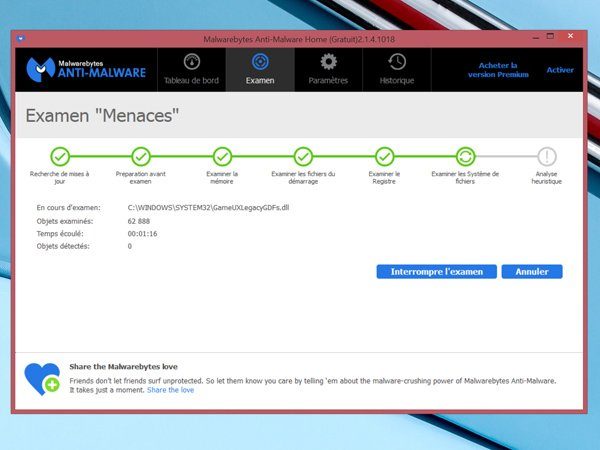
Task: Follow the Share the love link
Action: [170, 390]
